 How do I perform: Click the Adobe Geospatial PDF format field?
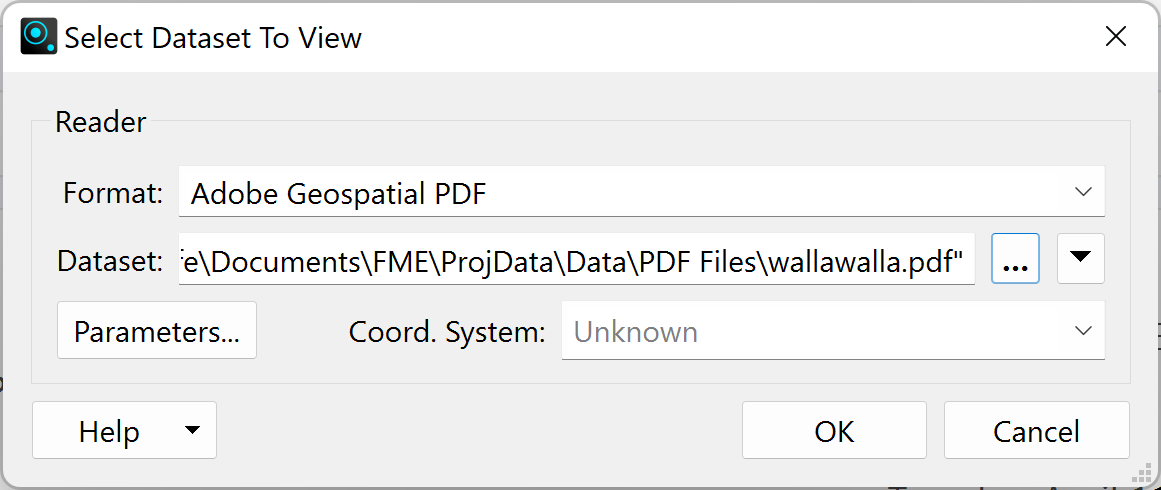[x=641, y=192]
